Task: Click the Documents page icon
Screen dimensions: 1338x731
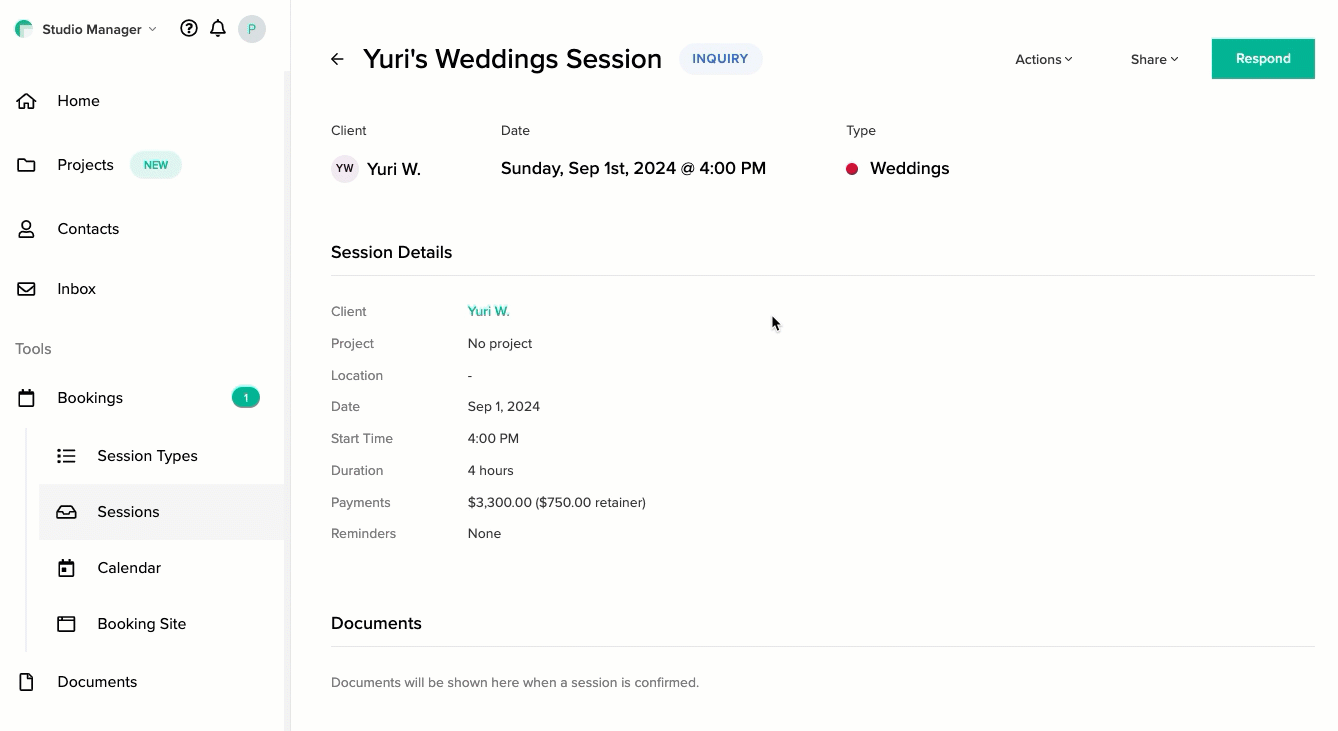Action: point(27,682)
